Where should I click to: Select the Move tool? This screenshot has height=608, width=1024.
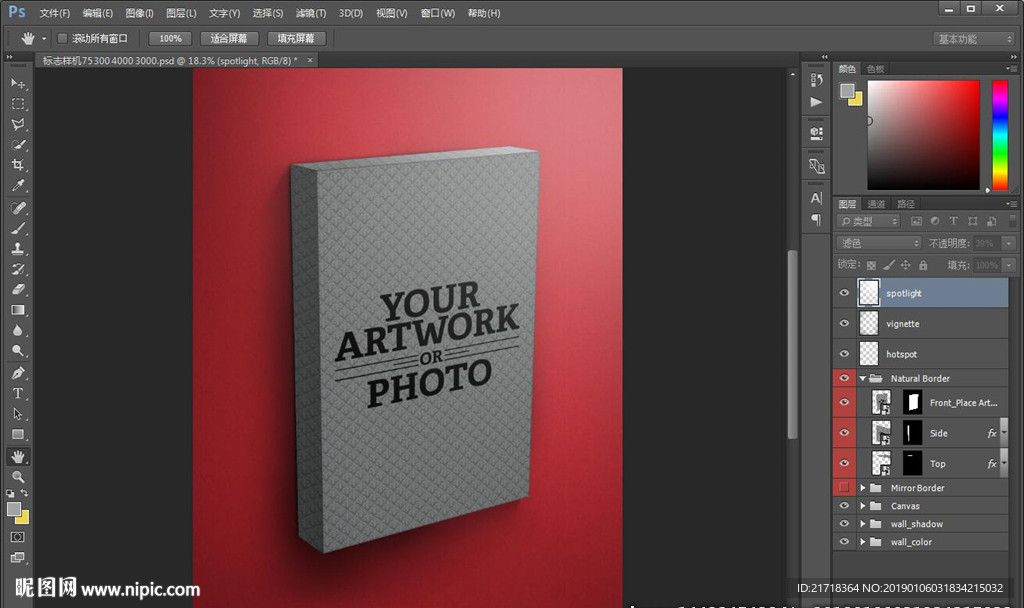click(18, 84)
